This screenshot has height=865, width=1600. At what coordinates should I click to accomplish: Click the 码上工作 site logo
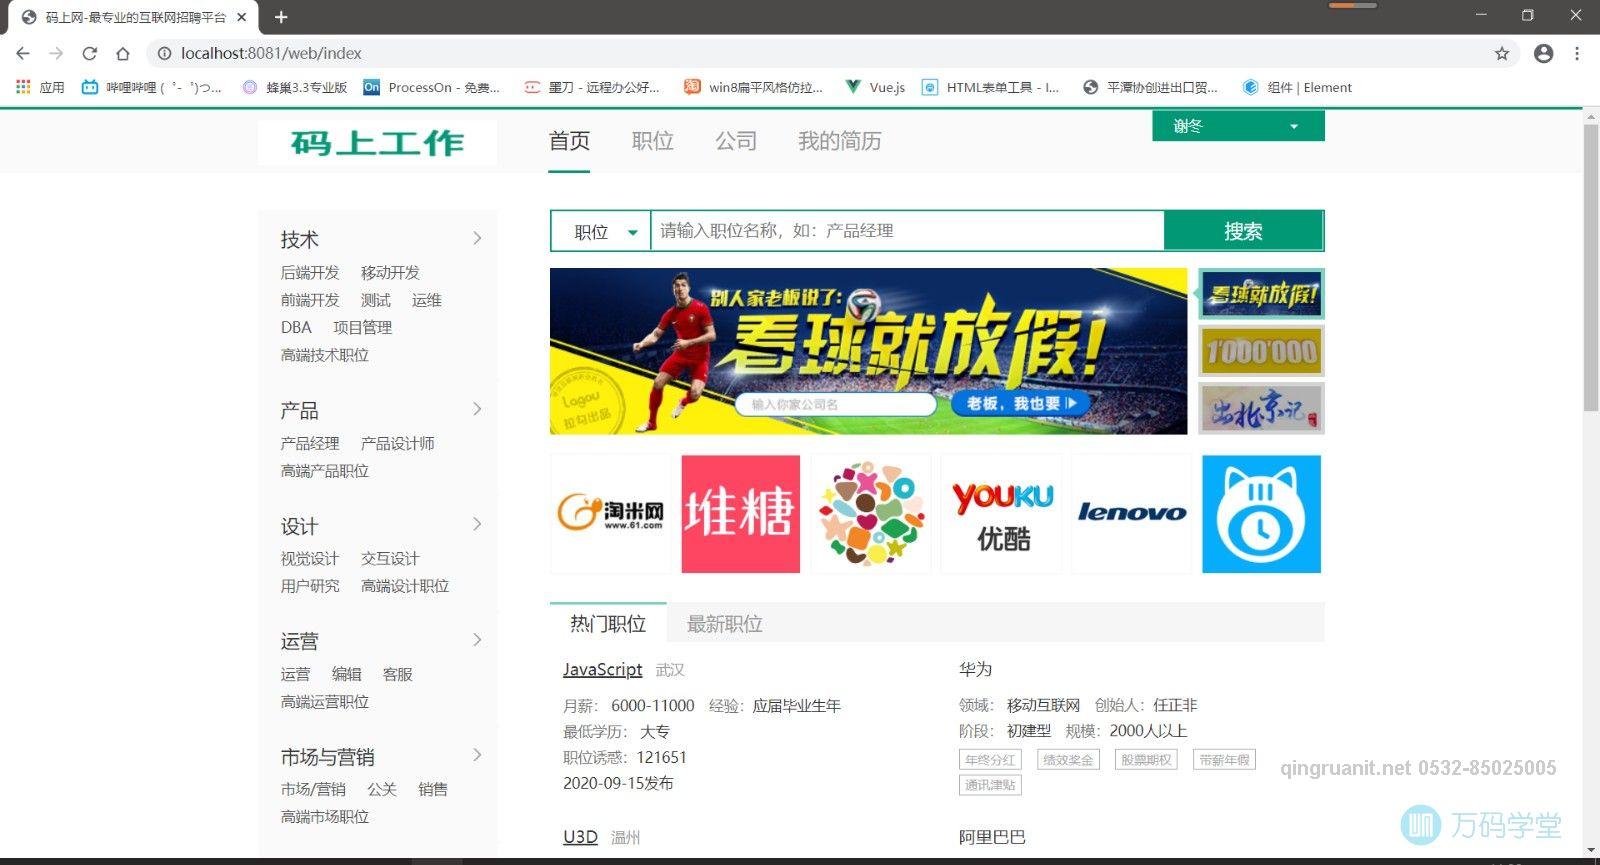pos(377,142)
